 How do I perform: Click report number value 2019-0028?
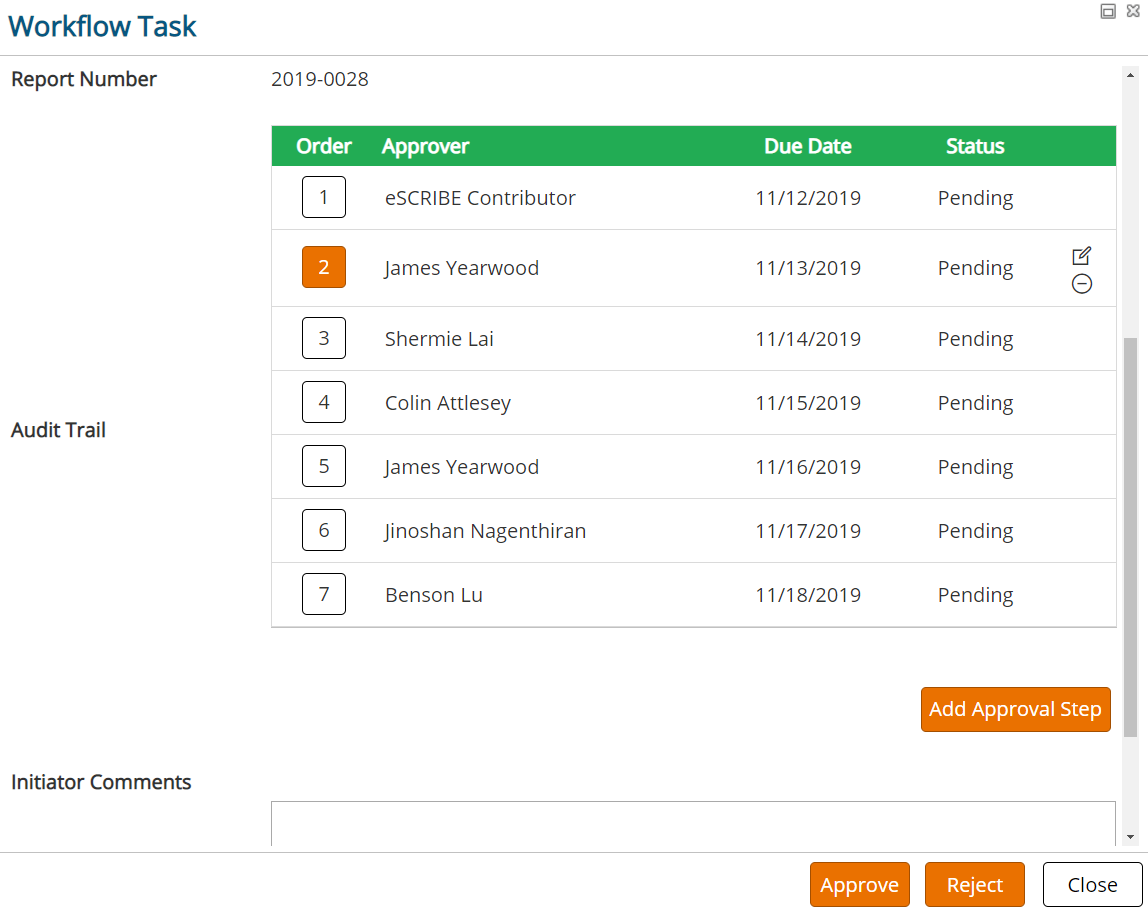320,79
